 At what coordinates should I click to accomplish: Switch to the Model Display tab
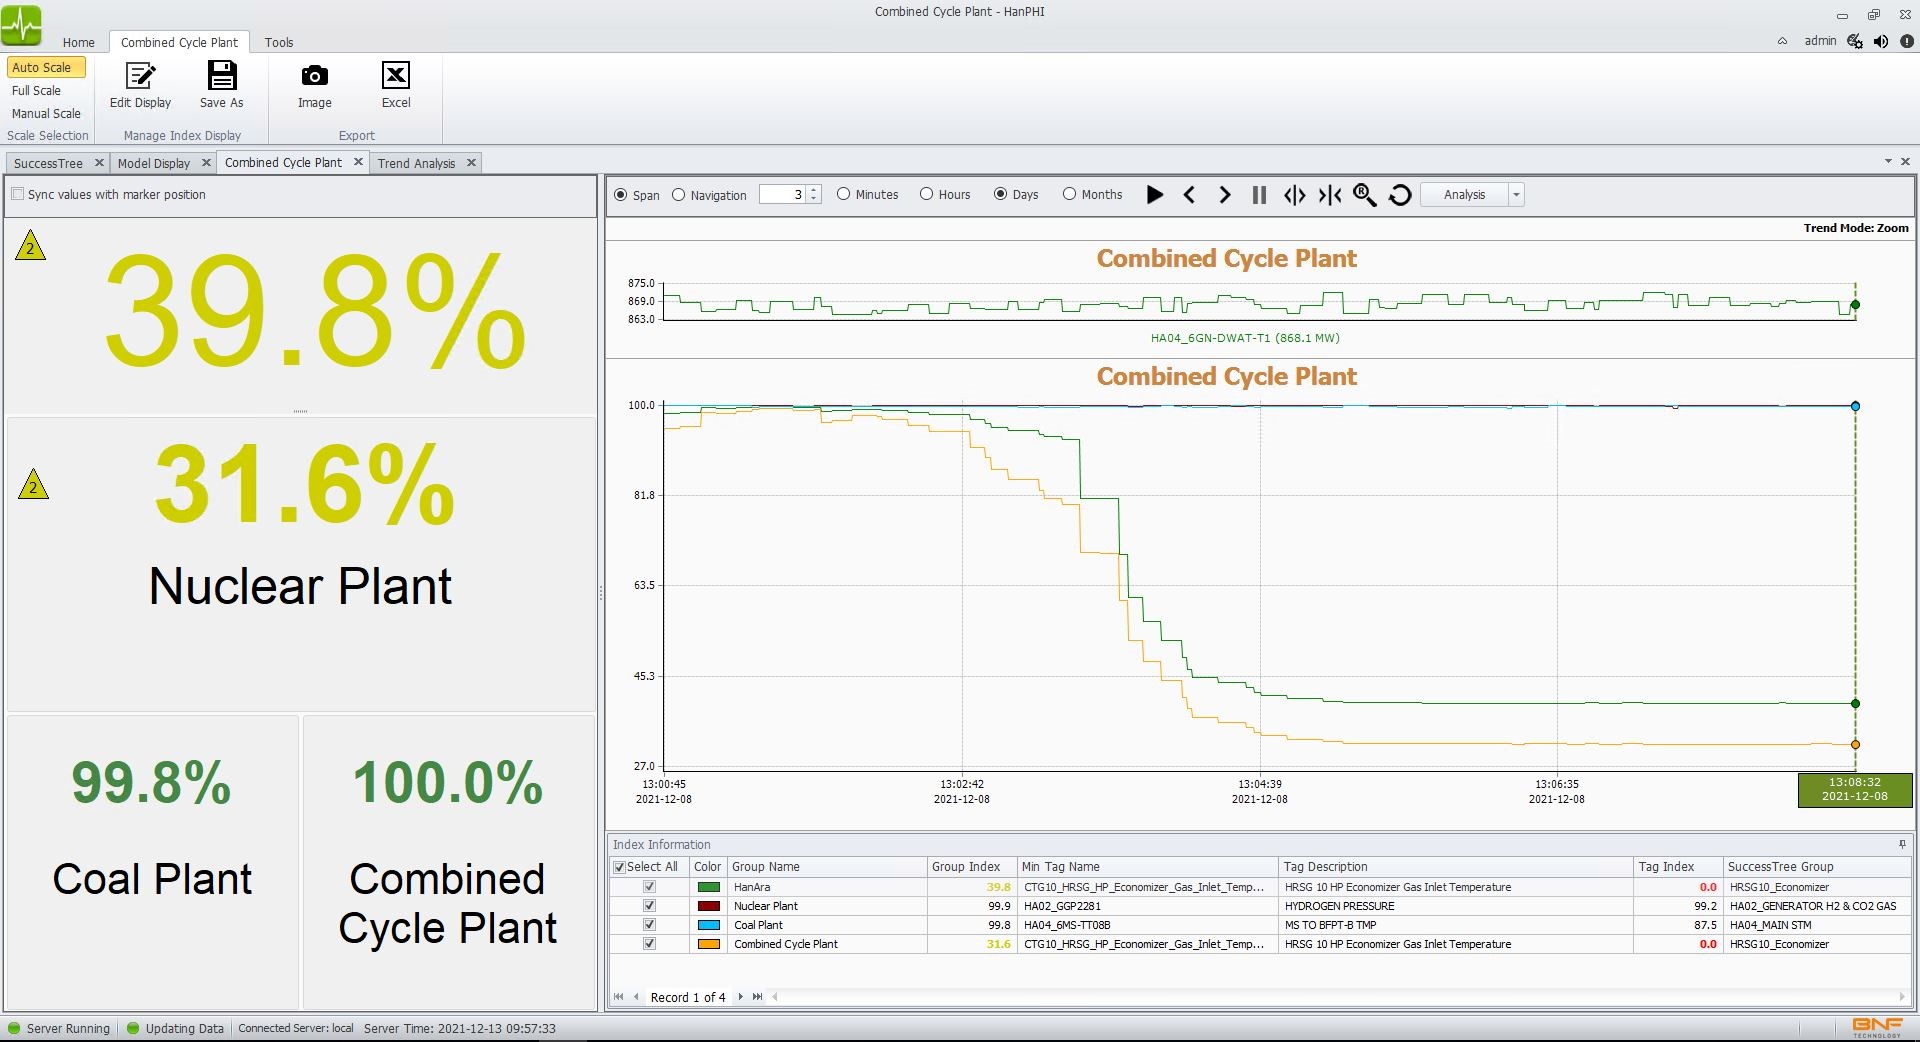pos(154,163)
